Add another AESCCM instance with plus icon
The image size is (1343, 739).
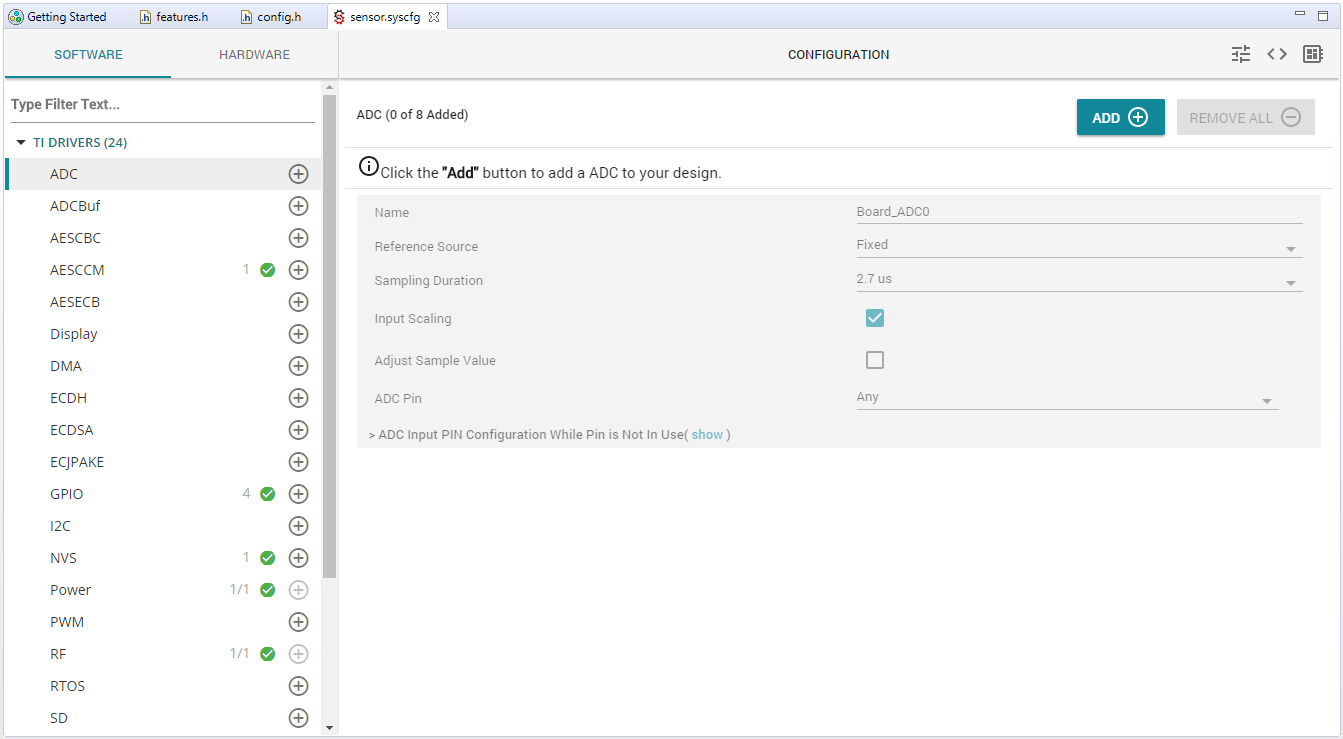(298, 270)
